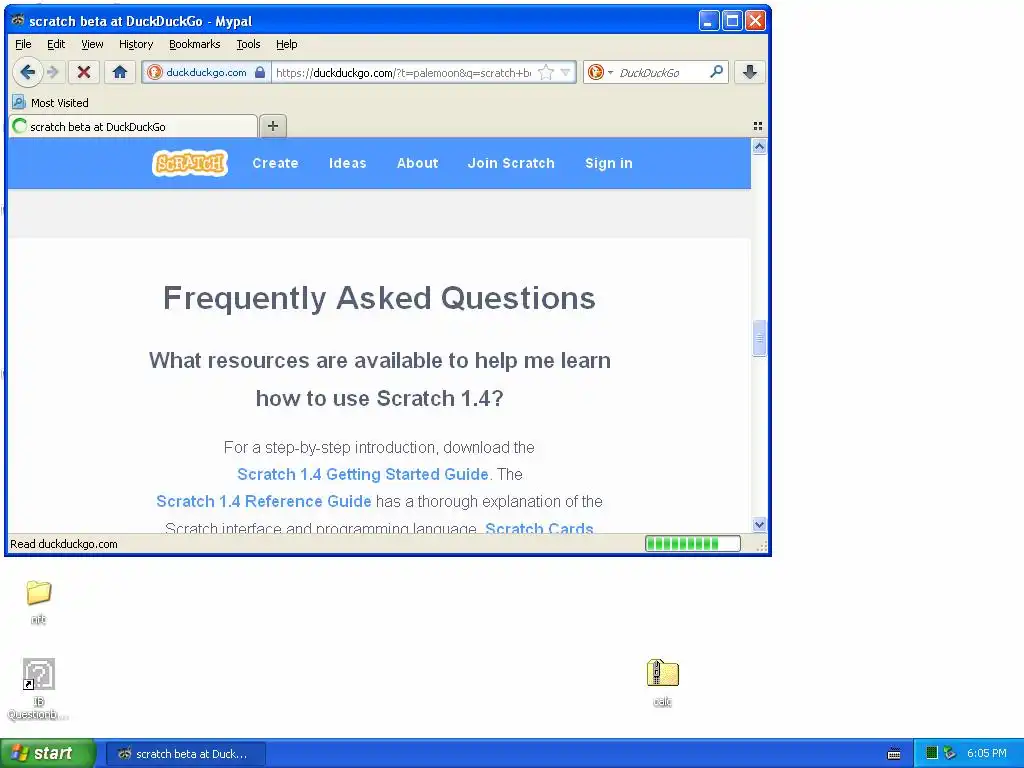Open Scratch 1.4 Getting Started Guide link
Viewport: 1024px width, 768px height.
(362, 474)
